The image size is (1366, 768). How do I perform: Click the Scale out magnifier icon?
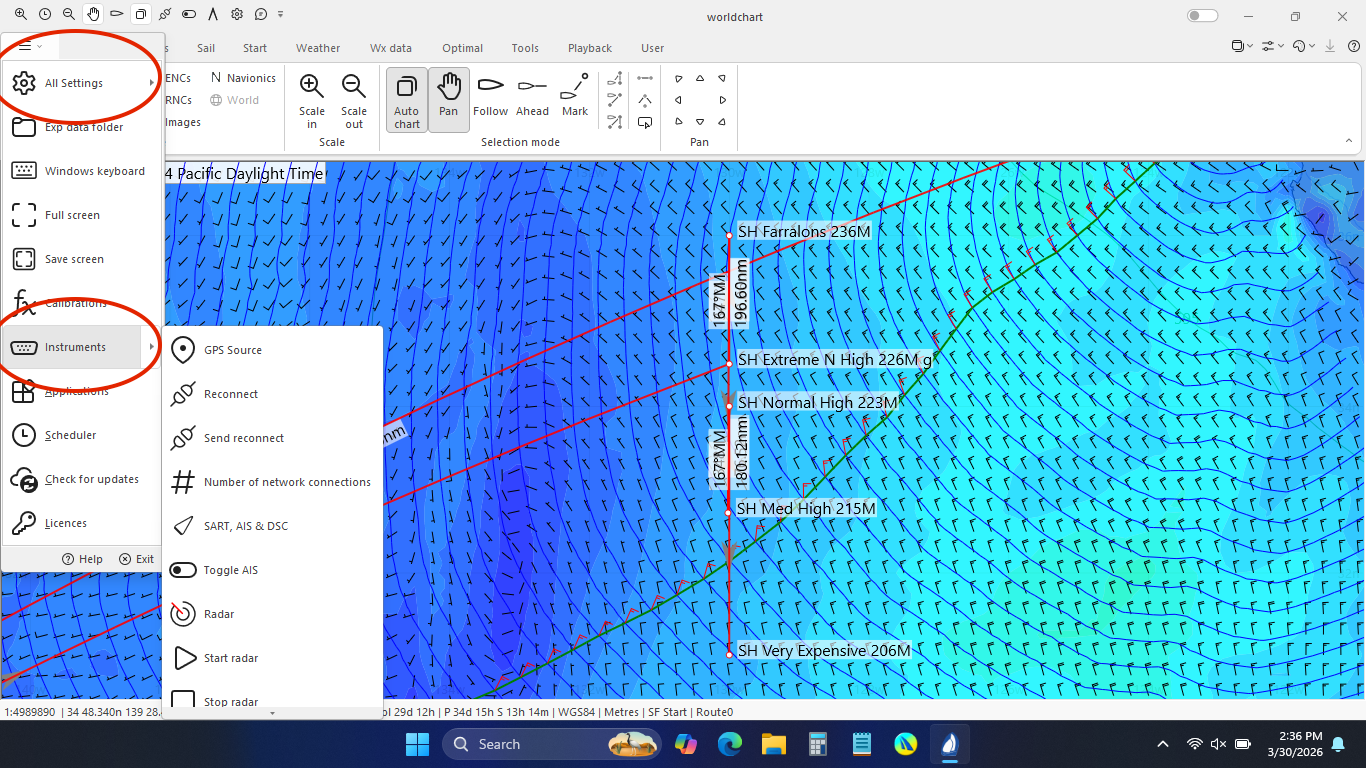tap(353, 87)
